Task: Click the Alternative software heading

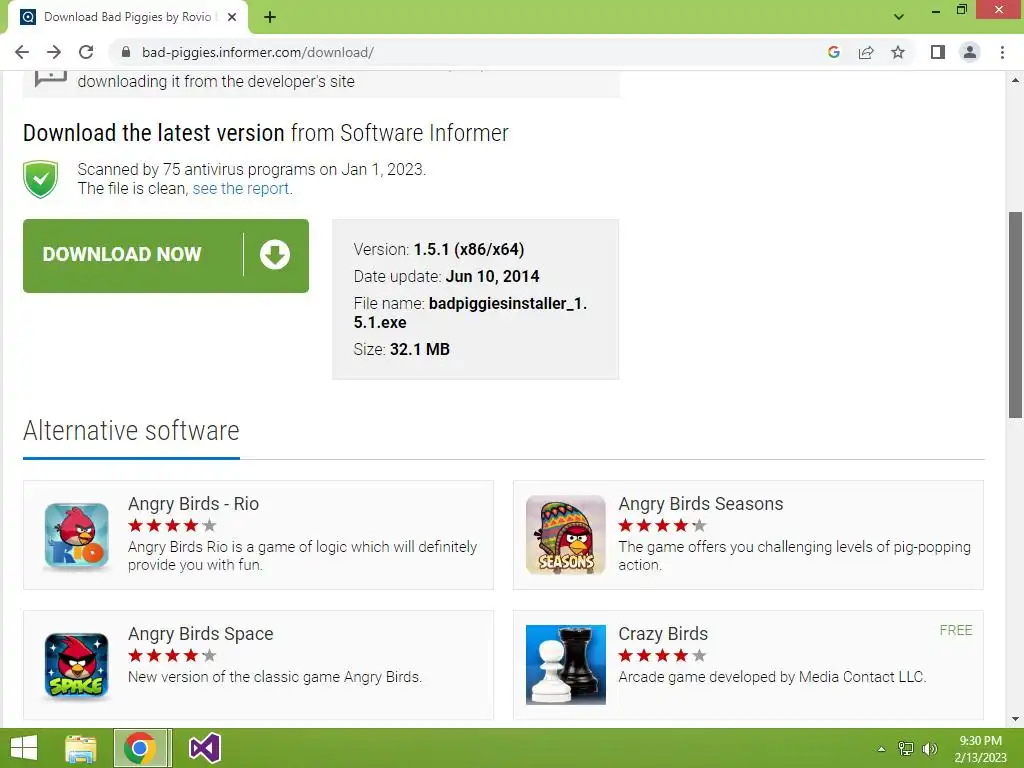Action: tap(131, 431)
